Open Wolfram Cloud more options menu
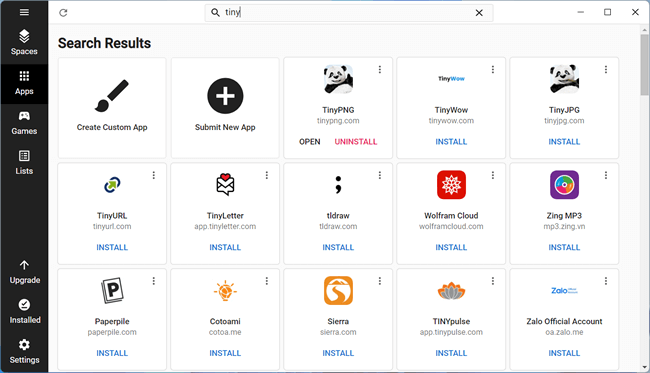This screenshot has height=373, width=650. click(x=493, y=175)
